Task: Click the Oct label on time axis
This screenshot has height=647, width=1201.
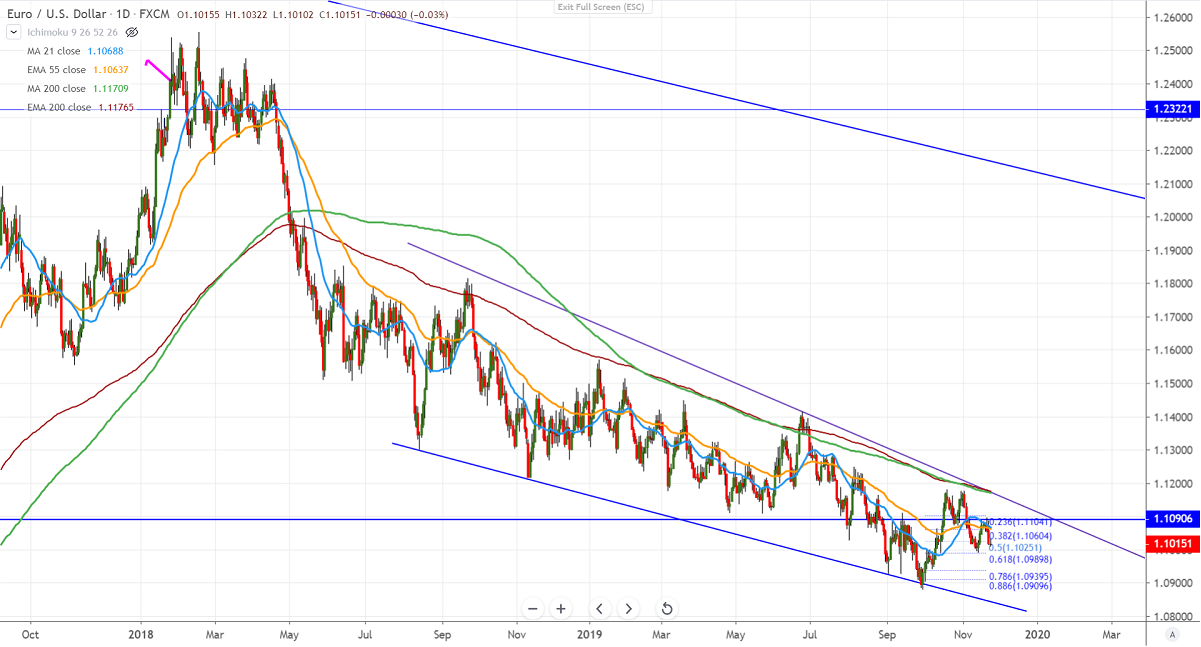Action: point(30,633)
